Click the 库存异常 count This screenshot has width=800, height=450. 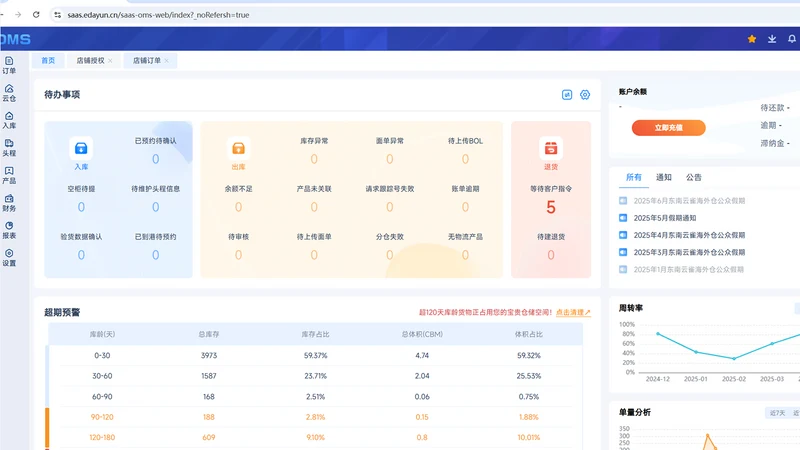point(314,159)
